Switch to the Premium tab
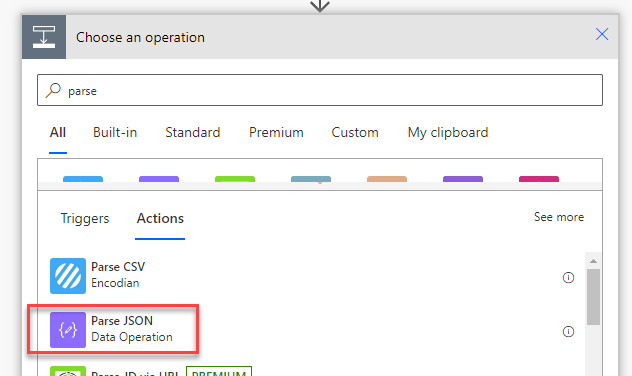 tap(276, 133)
